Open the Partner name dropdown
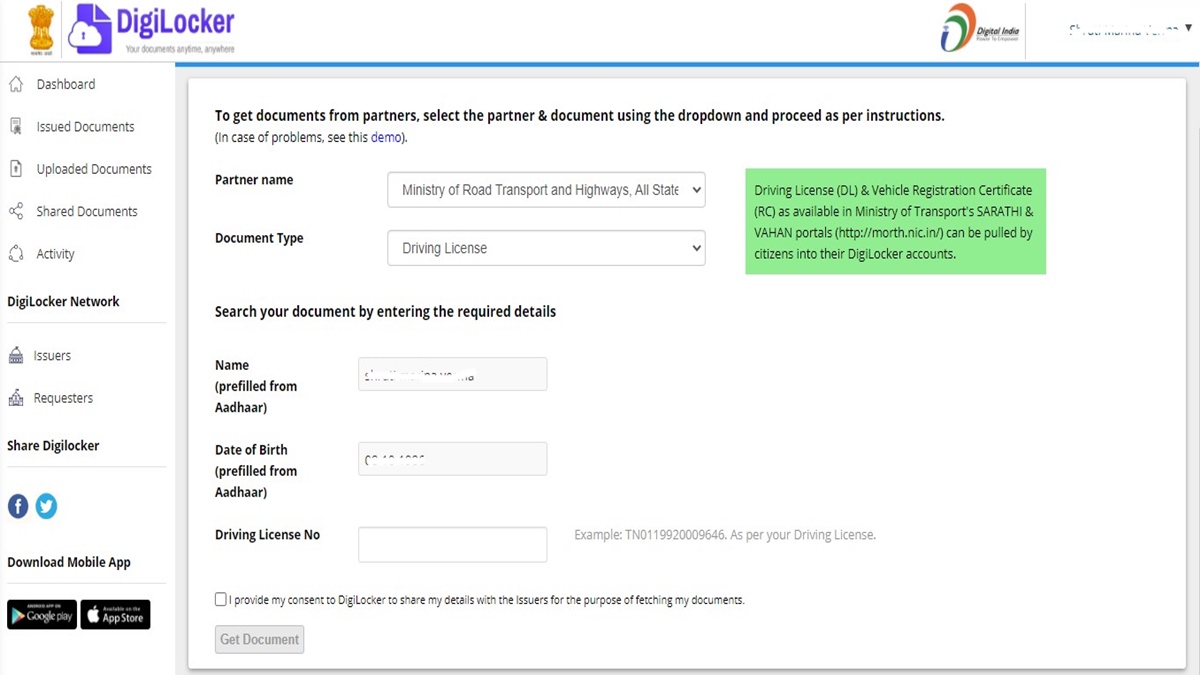 546,190
